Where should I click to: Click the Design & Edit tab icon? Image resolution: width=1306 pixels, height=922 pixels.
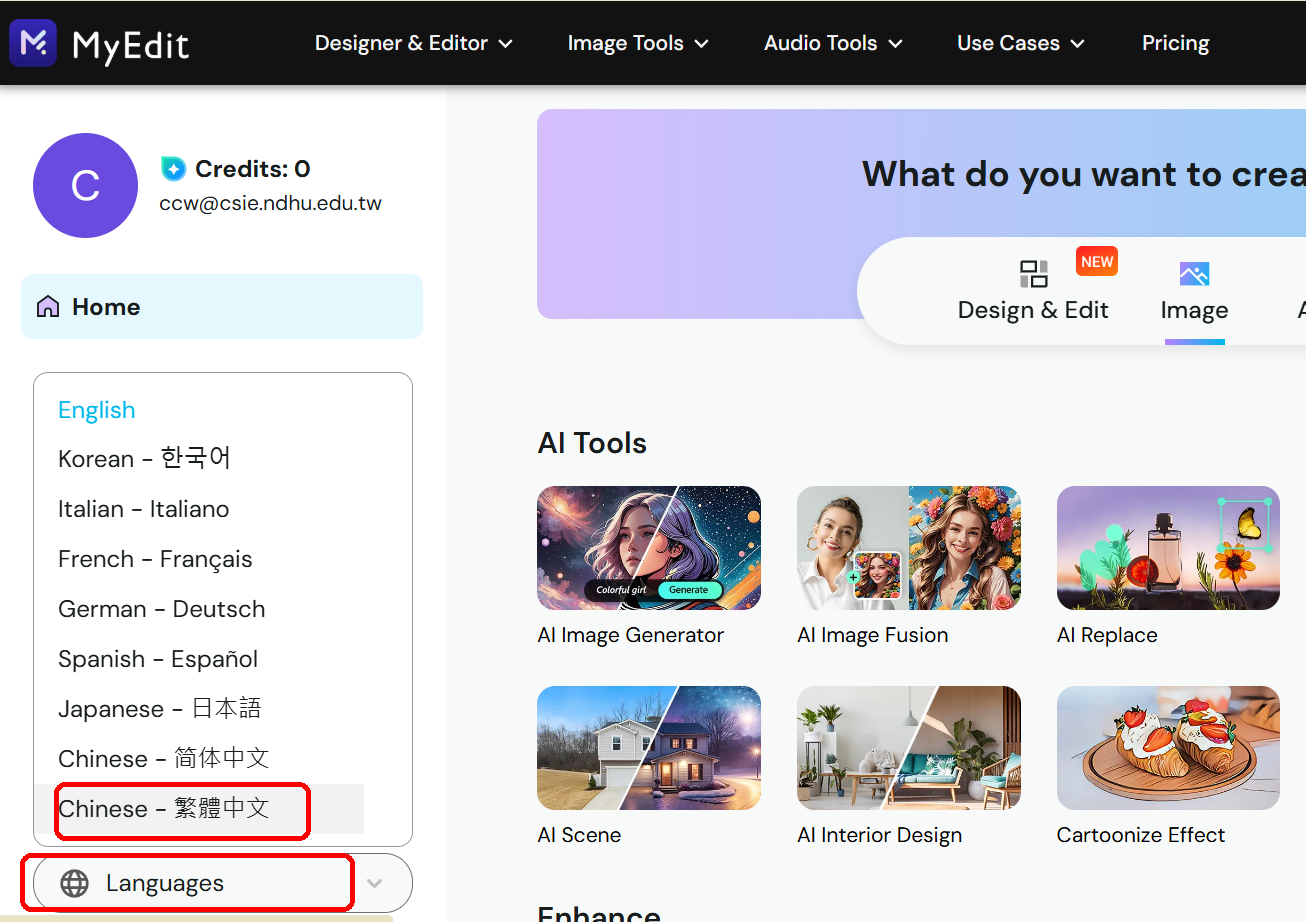tap(1033, 274)
